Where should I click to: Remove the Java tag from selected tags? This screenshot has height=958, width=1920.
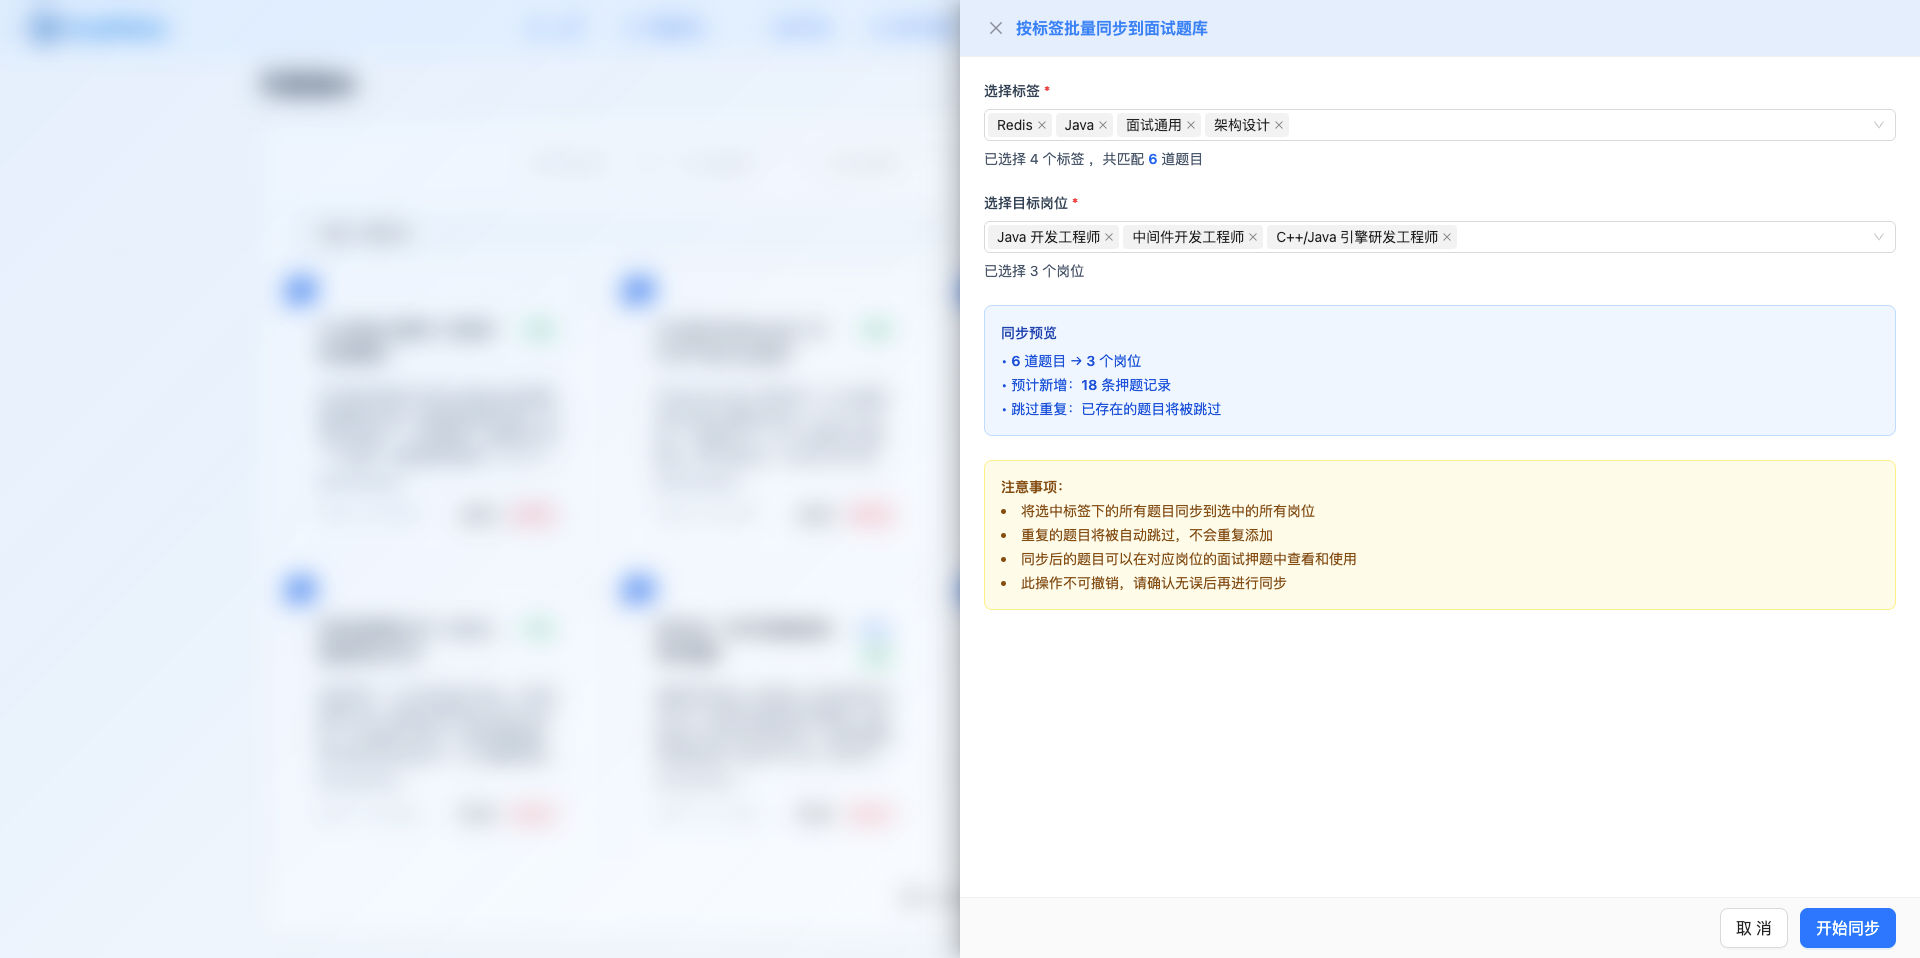click(x=1103, y=125)
